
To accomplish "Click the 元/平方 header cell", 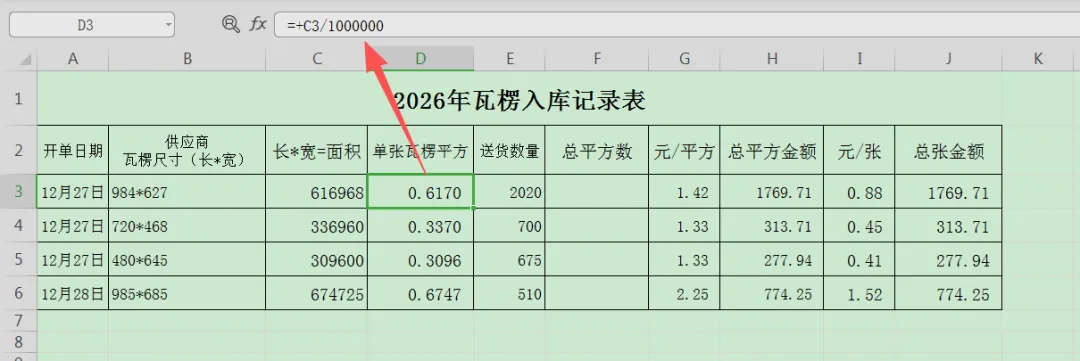I will pyautogui.click(x=685, y=150).
